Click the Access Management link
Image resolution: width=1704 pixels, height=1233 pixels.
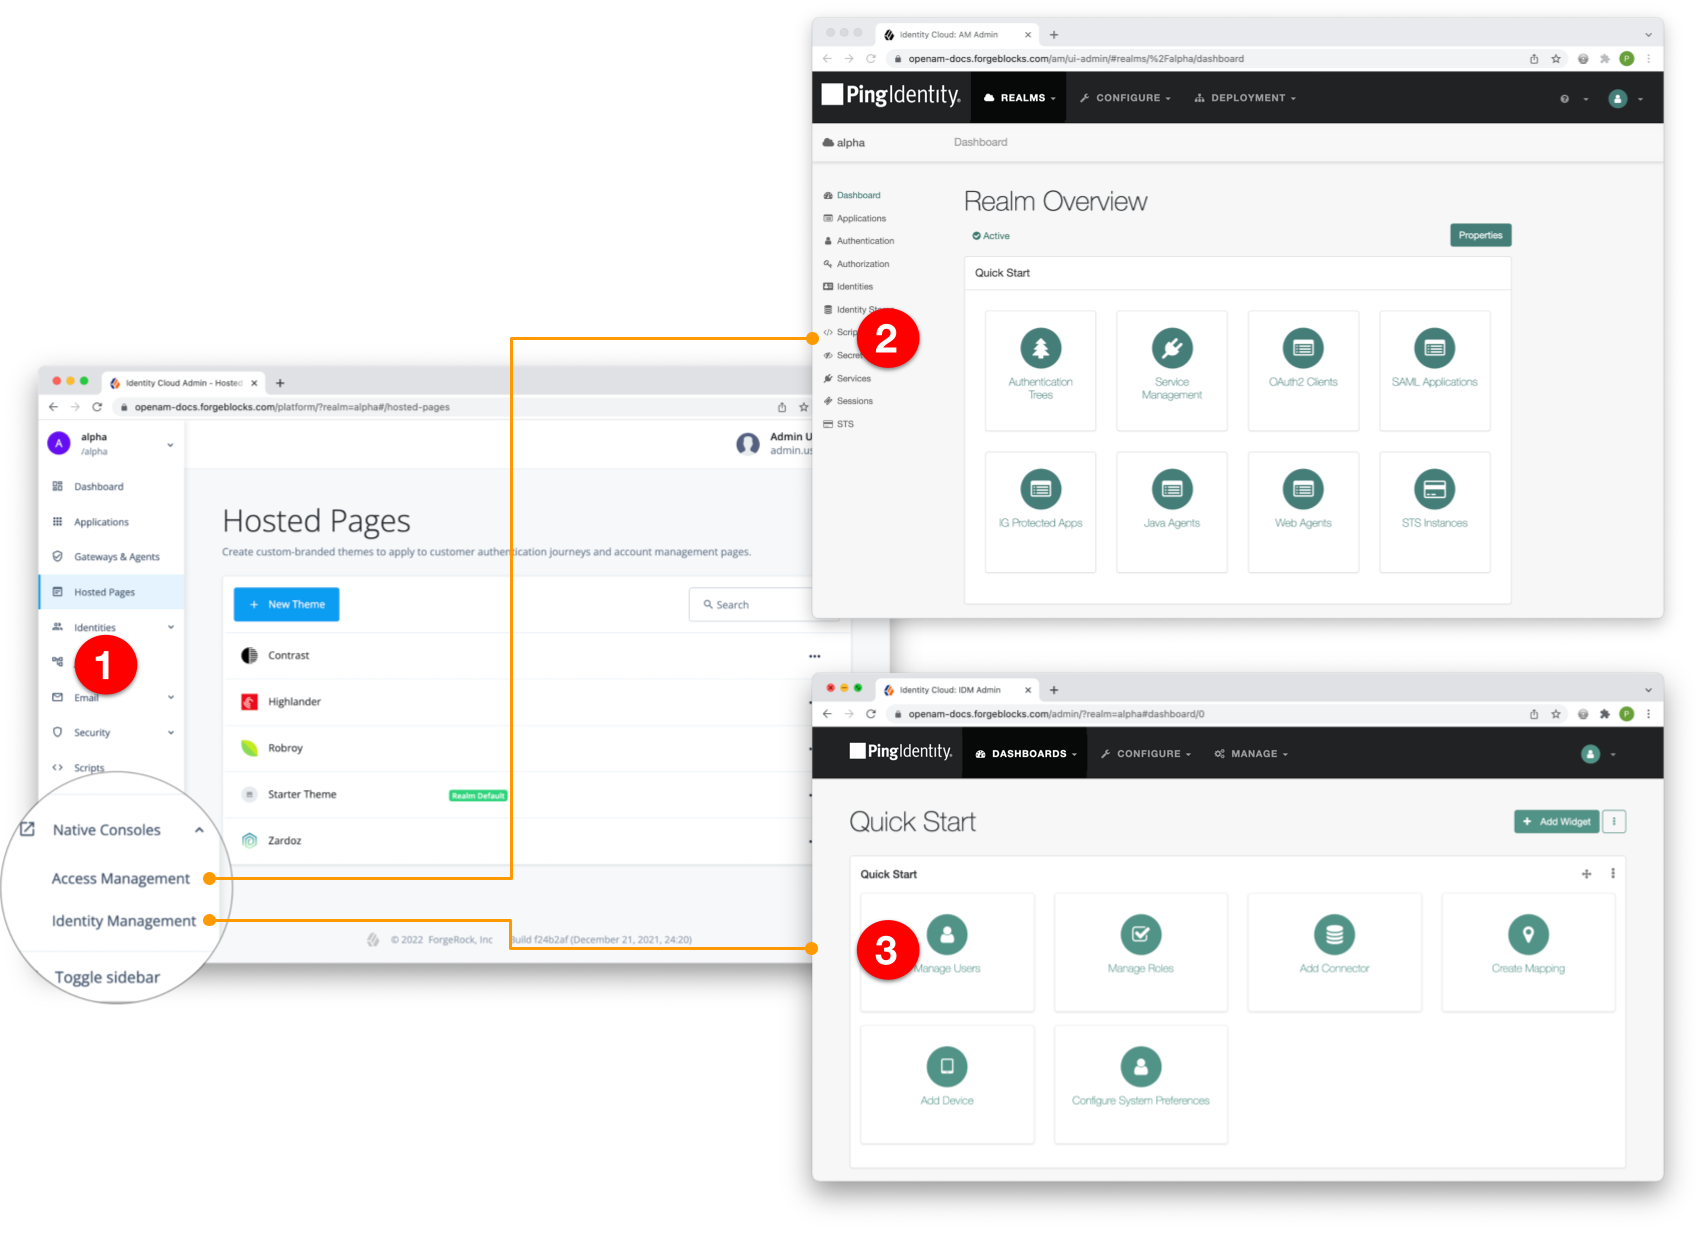(x=121, y=878)
